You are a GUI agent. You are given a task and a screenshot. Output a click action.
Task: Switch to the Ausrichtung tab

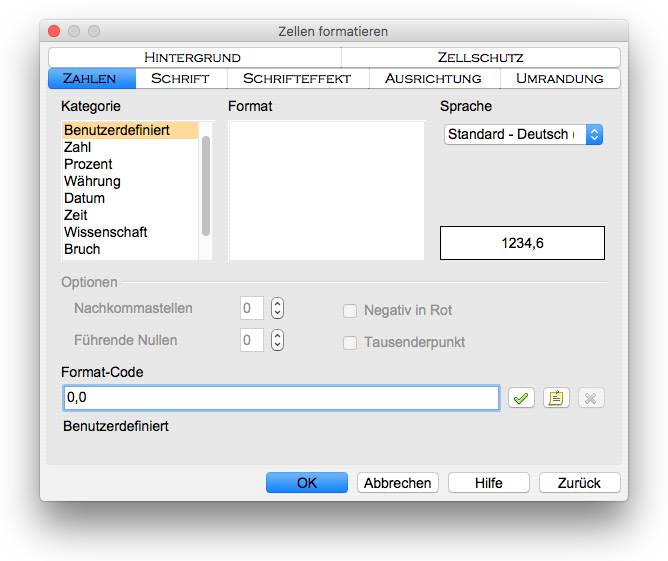click(434, 78)
